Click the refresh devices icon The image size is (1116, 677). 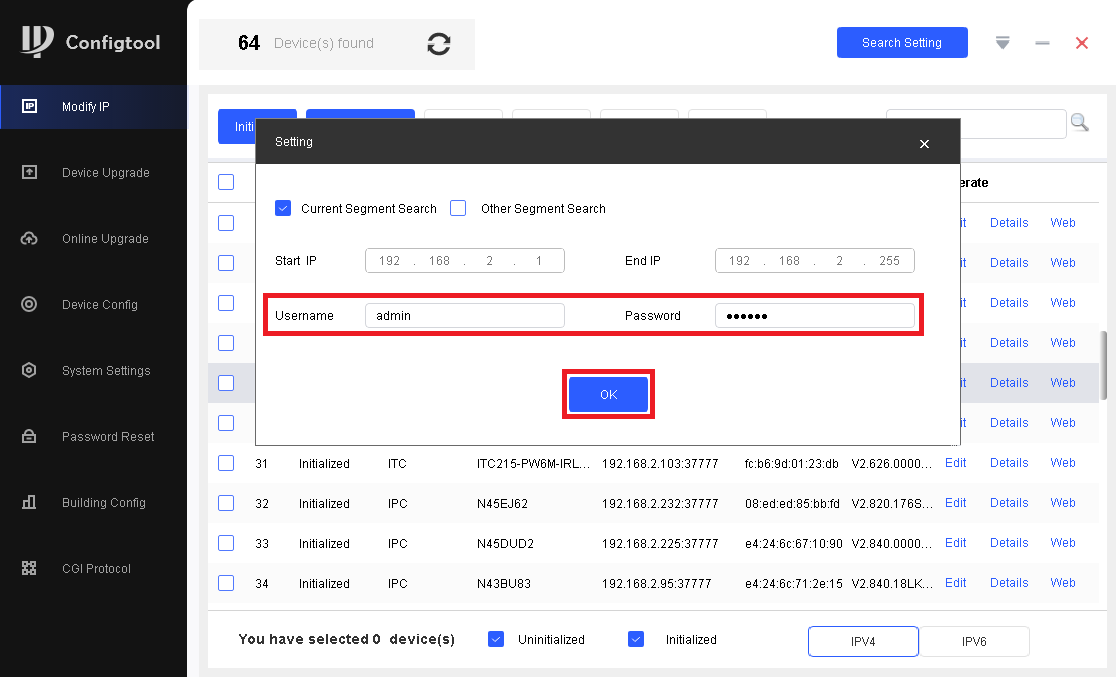point(438,44)
